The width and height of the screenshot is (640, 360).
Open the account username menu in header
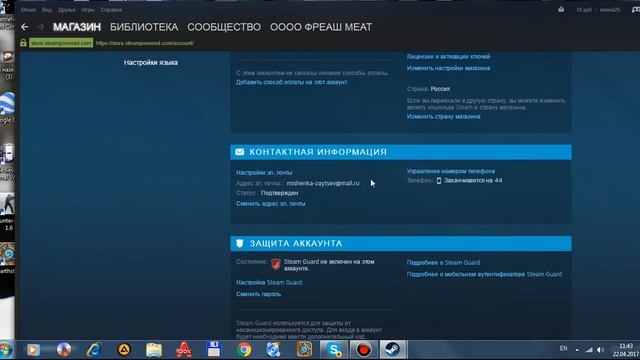click(610, 10)
